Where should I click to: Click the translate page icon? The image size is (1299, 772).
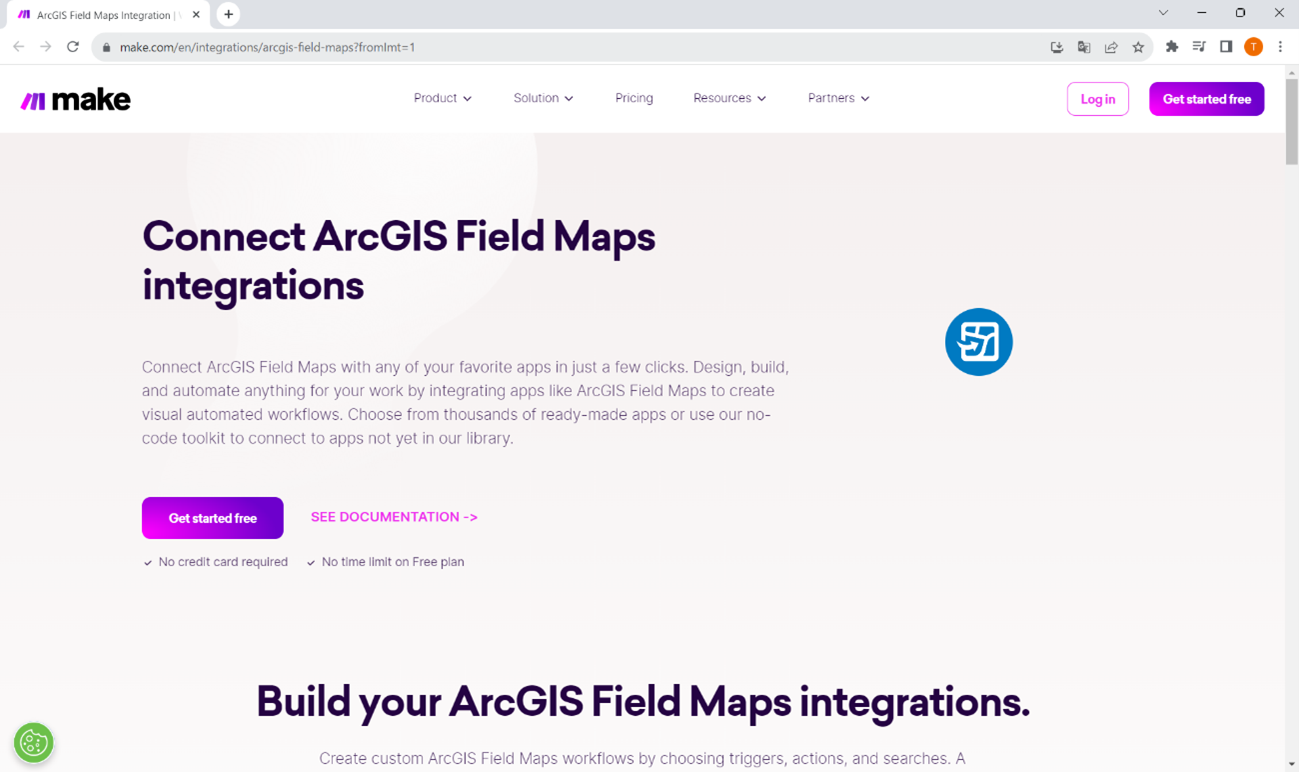coord(1084,47)
